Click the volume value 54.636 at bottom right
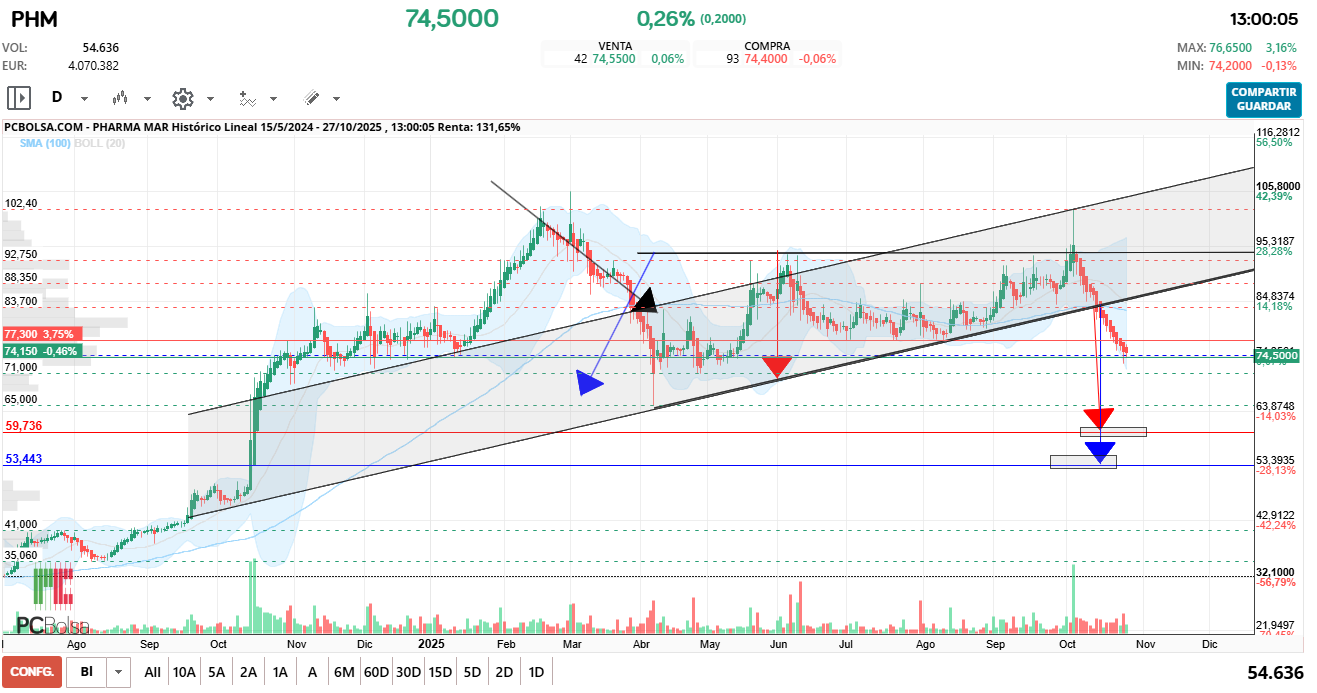This screenshot has width=1317, height=693. pyautogui.click(x=1276, y=673)
